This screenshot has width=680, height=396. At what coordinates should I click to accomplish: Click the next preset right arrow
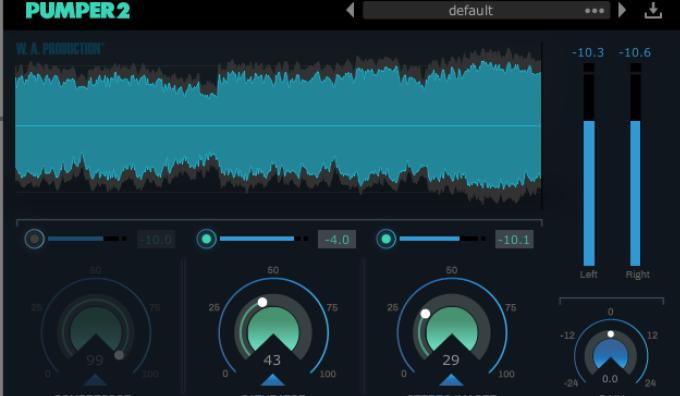[x=622, y=10]
